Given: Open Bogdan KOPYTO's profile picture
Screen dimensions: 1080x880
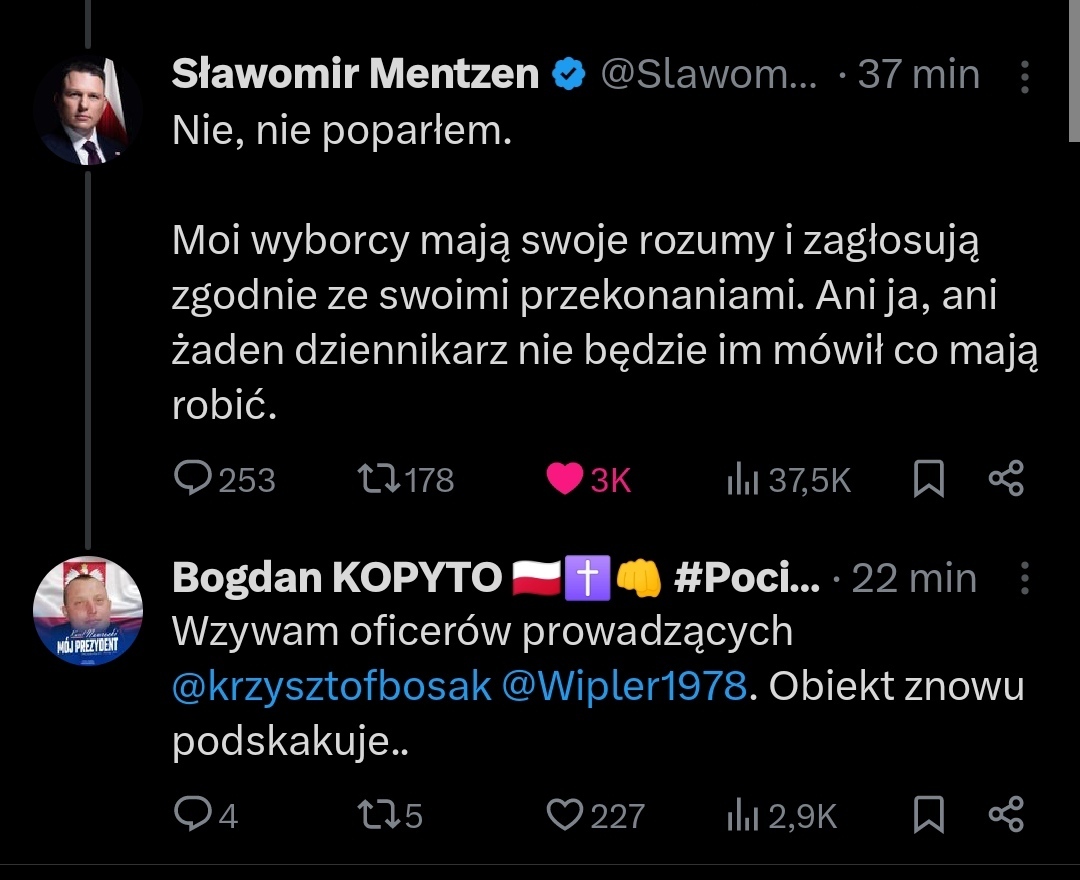Looking at the screenshot, I should tap(88, 611).
